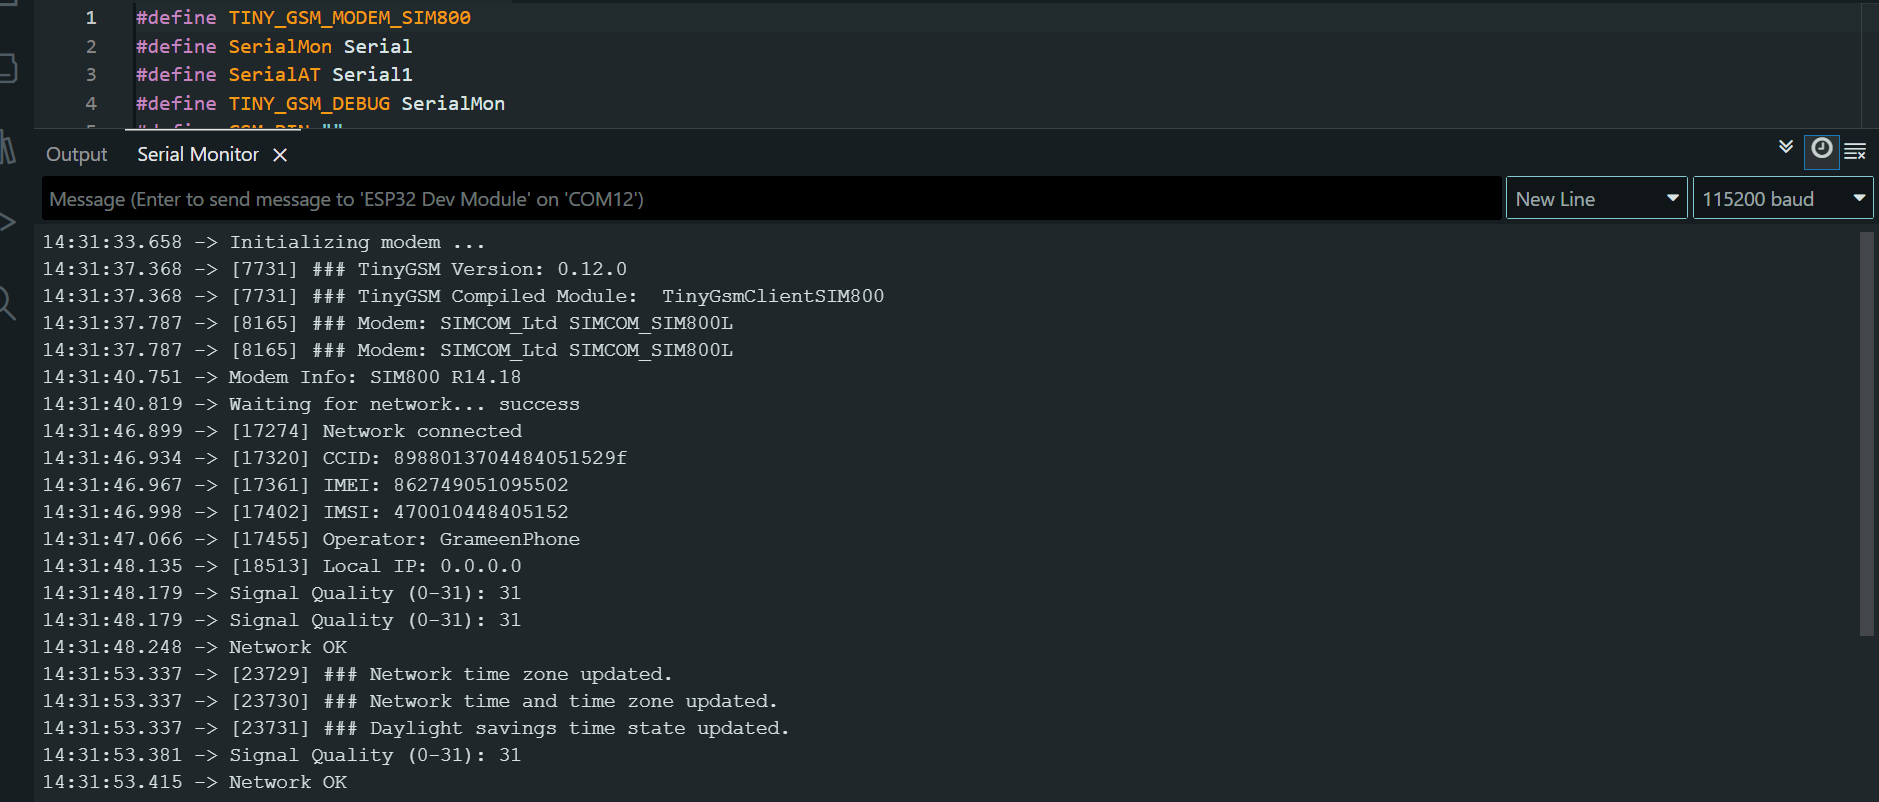Open Boards Manager from the sidebar
Viewport: 1879px width, 802px height.
point(8,68)
